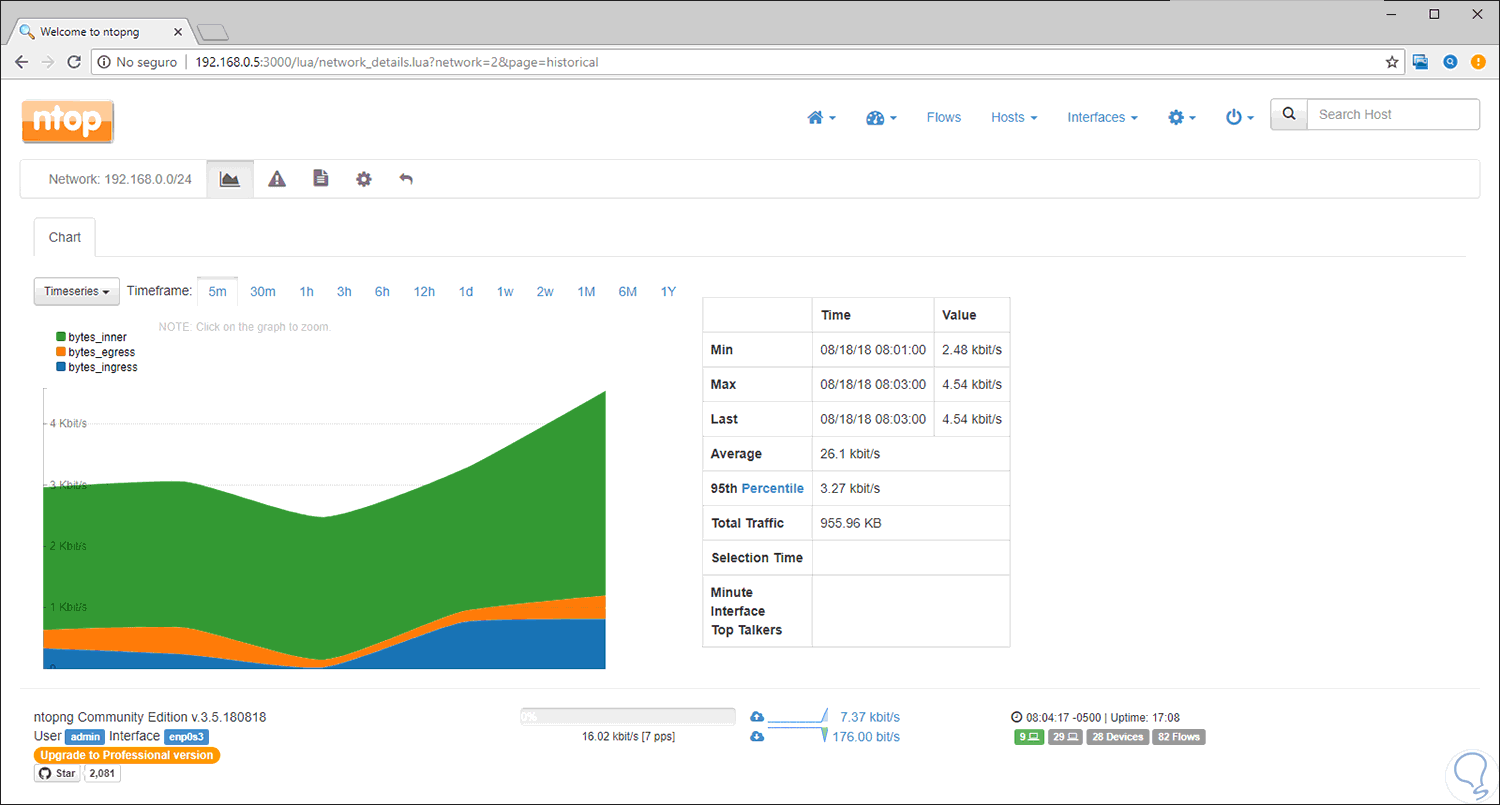Click the browser address bar URL
The image size is (1500, 805).
click(x=396, y=62)
